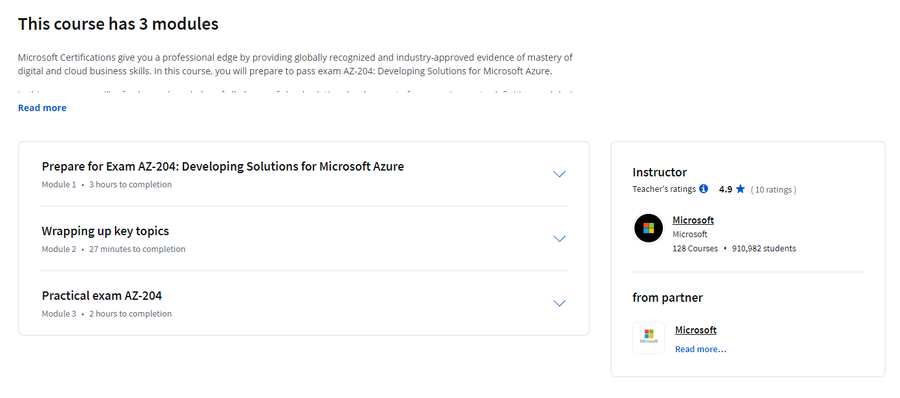Viewport: 900px width, 398px height.
Task: Expand the Practical exam AZ-204 chevron
Action: (559, 303)
